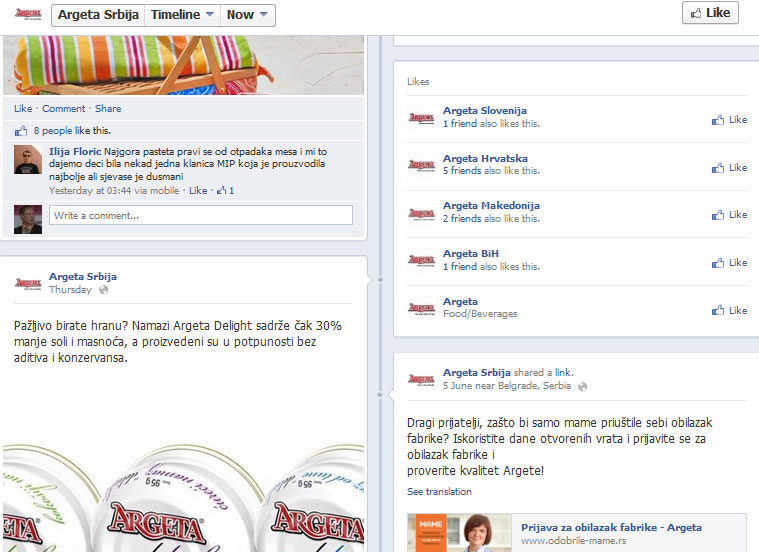759x552 pixels.
Task: Like the Argeta Srbija page with the top button
Action: coord(710,13)
